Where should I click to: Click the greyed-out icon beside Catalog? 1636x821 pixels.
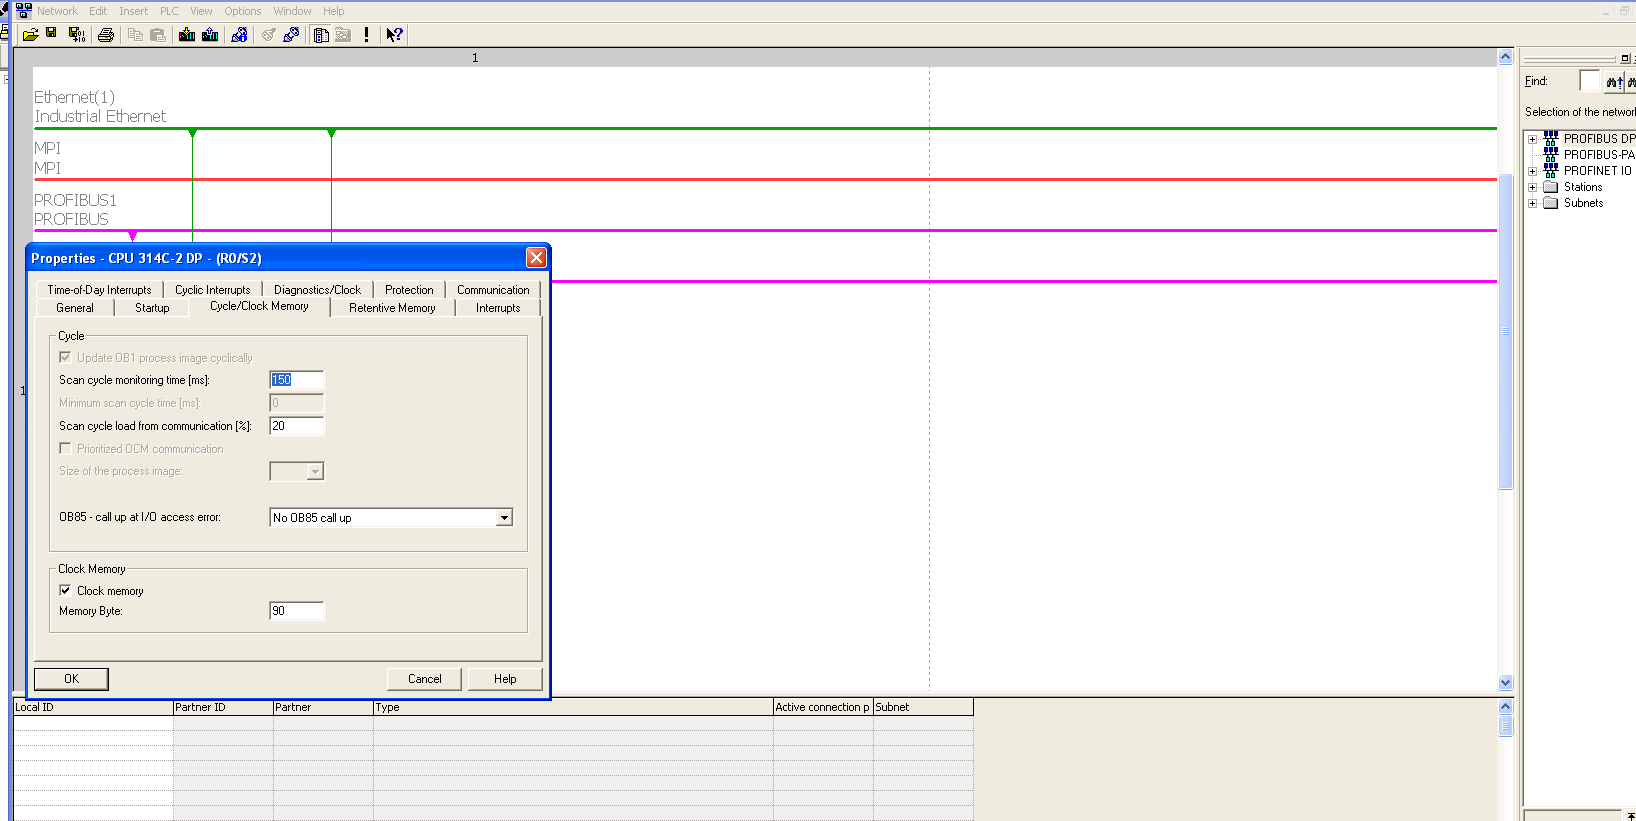(343, 34)
